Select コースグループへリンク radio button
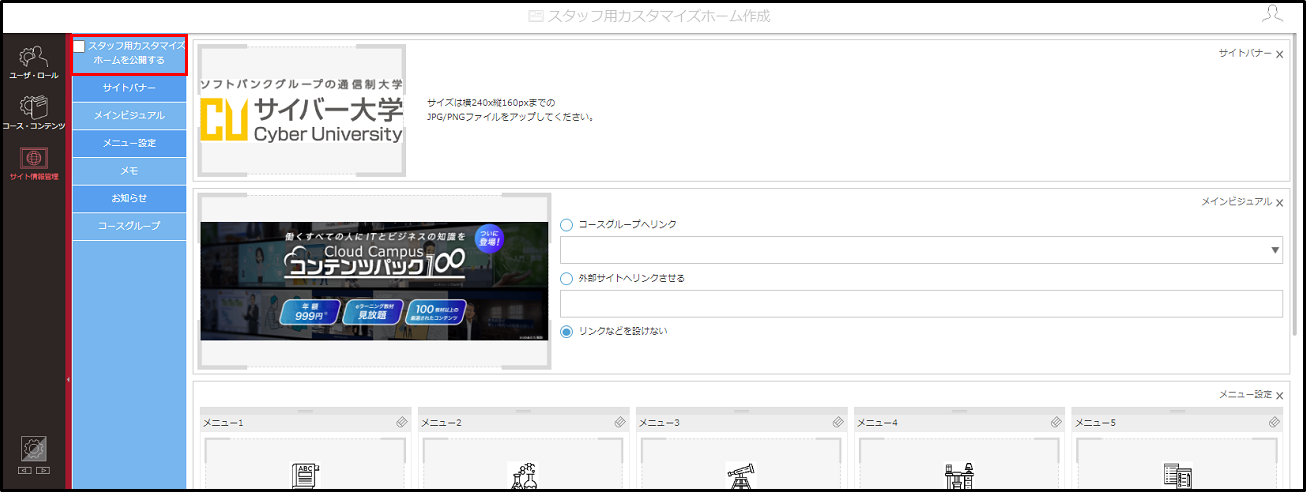The image size is (1306, 492). pyautogui.click(x=567, y=225)
